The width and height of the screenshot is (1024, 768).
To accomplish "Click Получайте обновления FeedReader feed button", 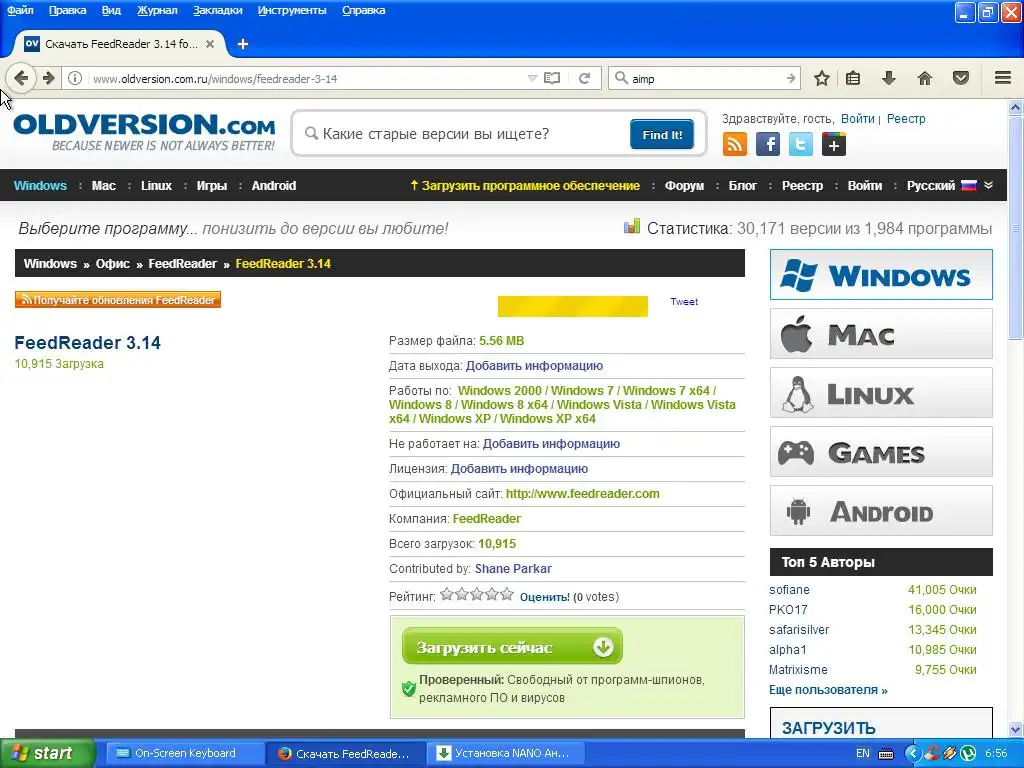I will point(118,300).
